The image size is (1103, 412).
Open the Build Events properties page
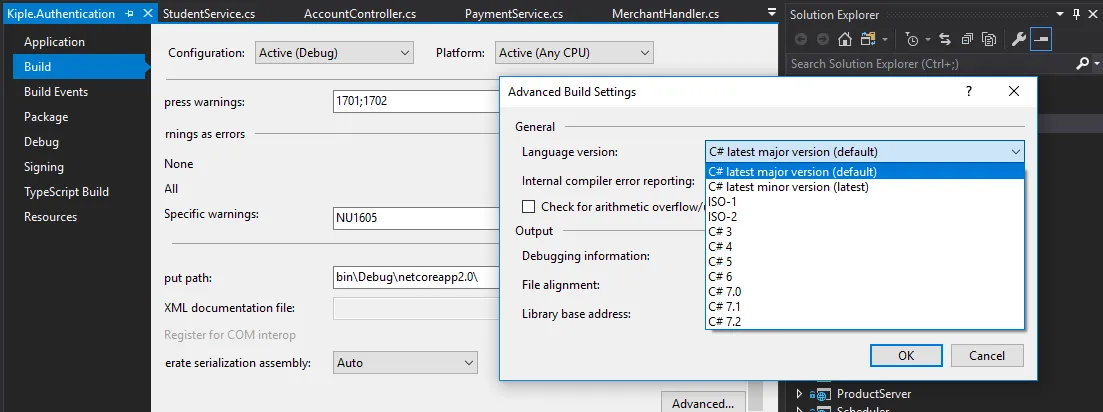tap(56, 92)
